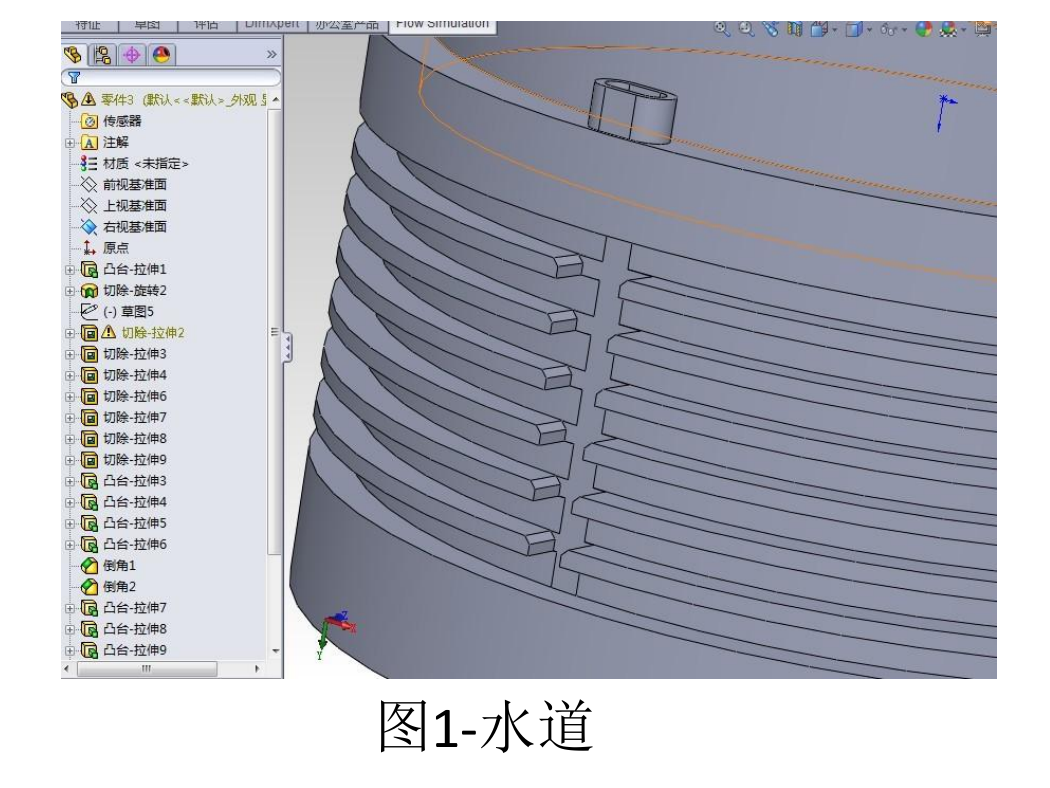Screen dimensions: 1050x788
Task: Expand the 凸台-拉伸9 feature
Action: click(x=70, y=651)
